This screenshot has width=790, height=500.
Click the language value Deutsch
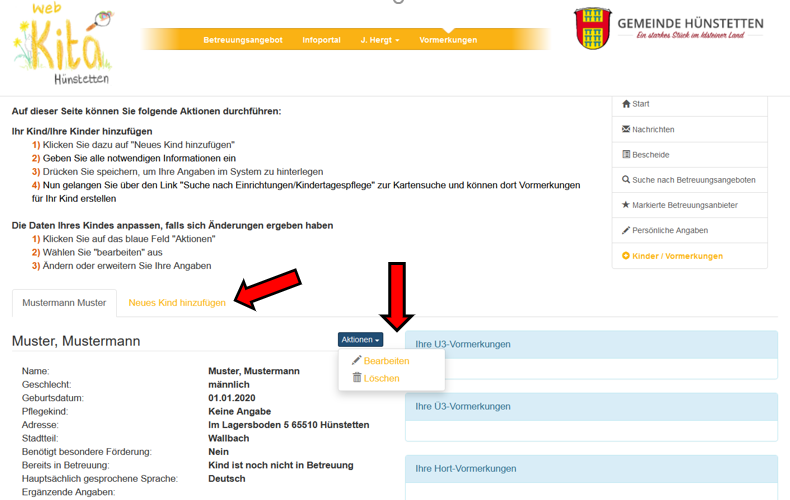[227, 479]
